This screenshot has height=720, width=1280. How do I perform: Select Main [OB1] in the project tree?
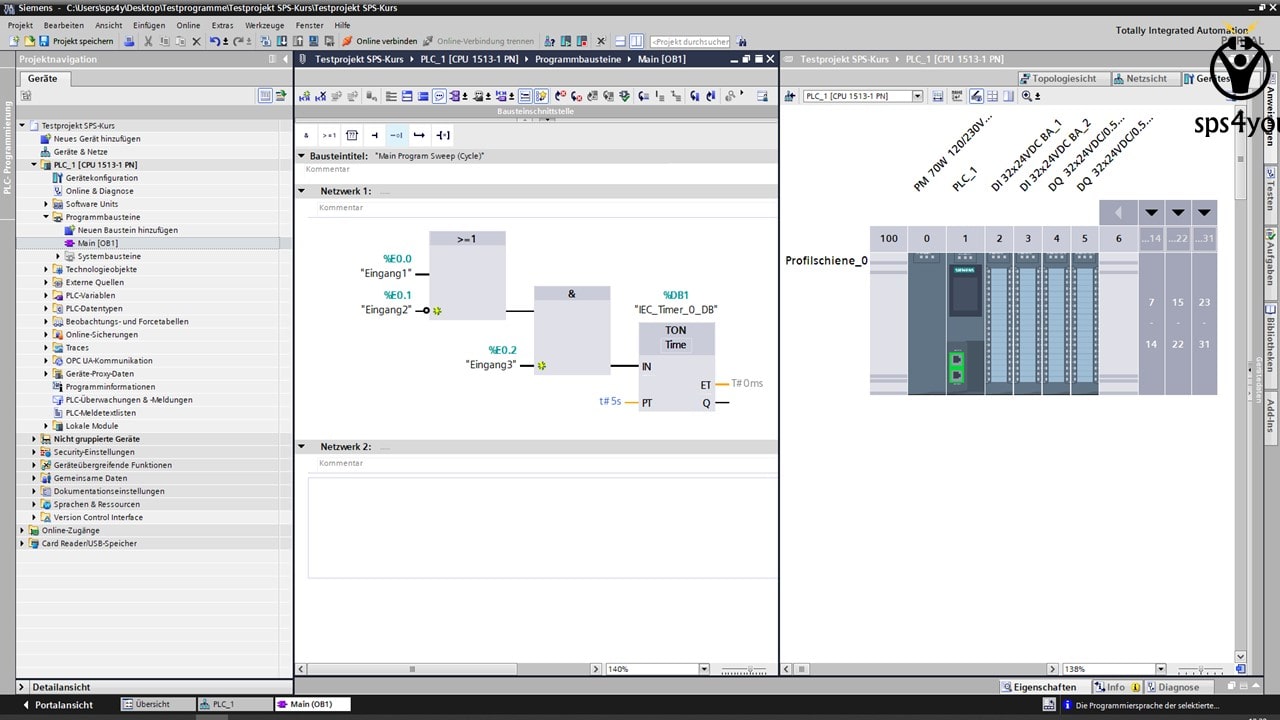(x=98, y=243)
